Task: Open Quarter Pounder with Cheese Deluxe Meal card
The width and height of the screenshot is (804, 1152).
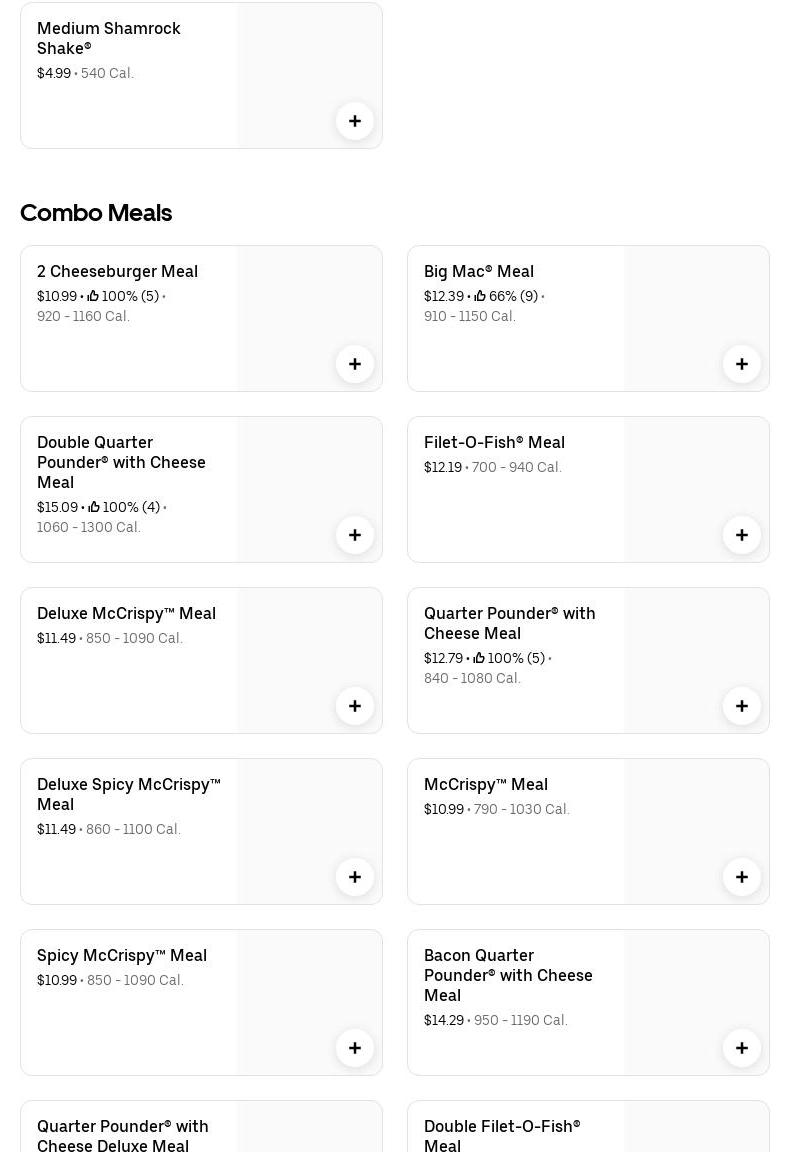Action: [122, 1135]
